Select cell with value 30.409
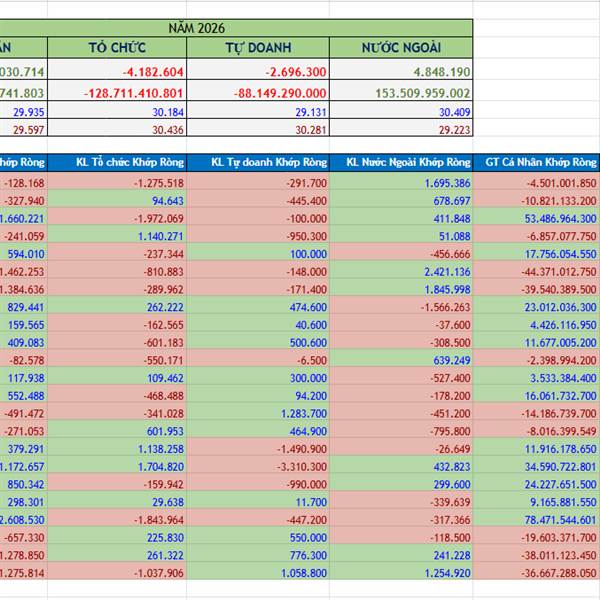The width and height of the screenshot is (600, 600). coord(401,110)
